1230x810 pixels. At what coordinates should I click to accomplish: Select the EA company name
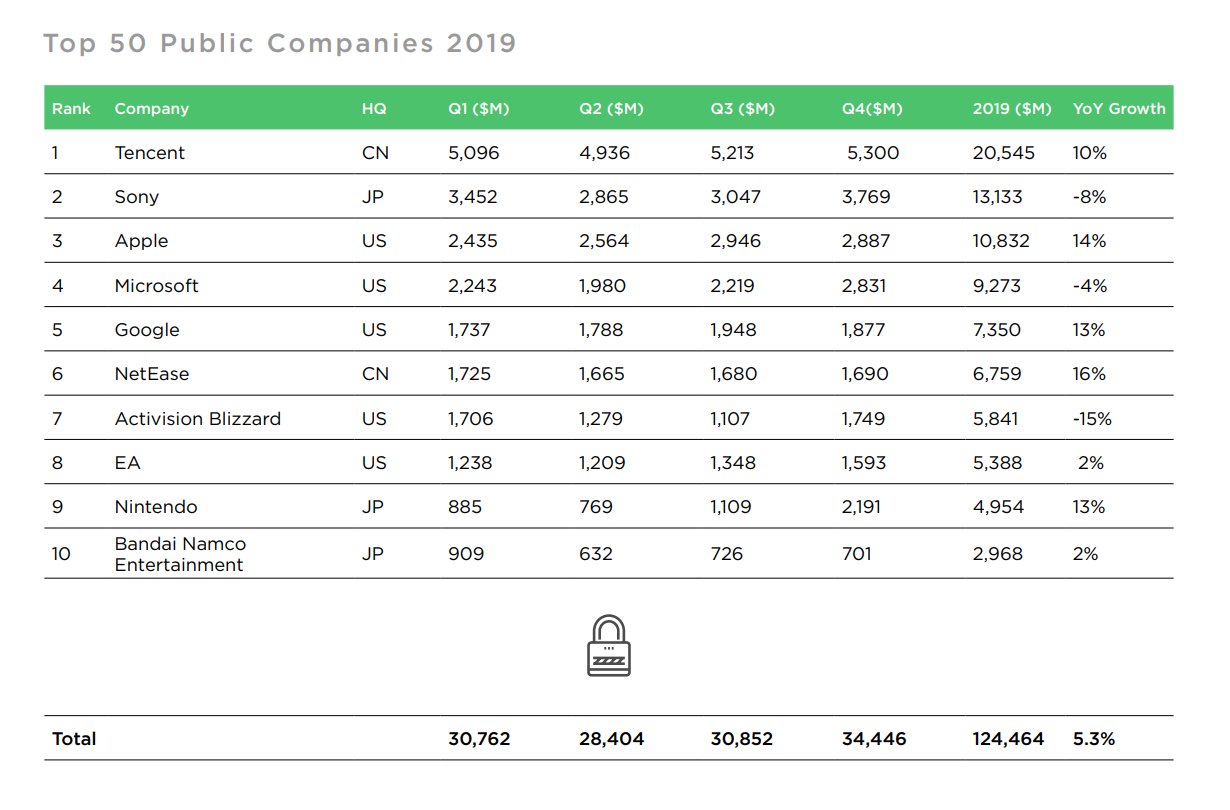126,463
